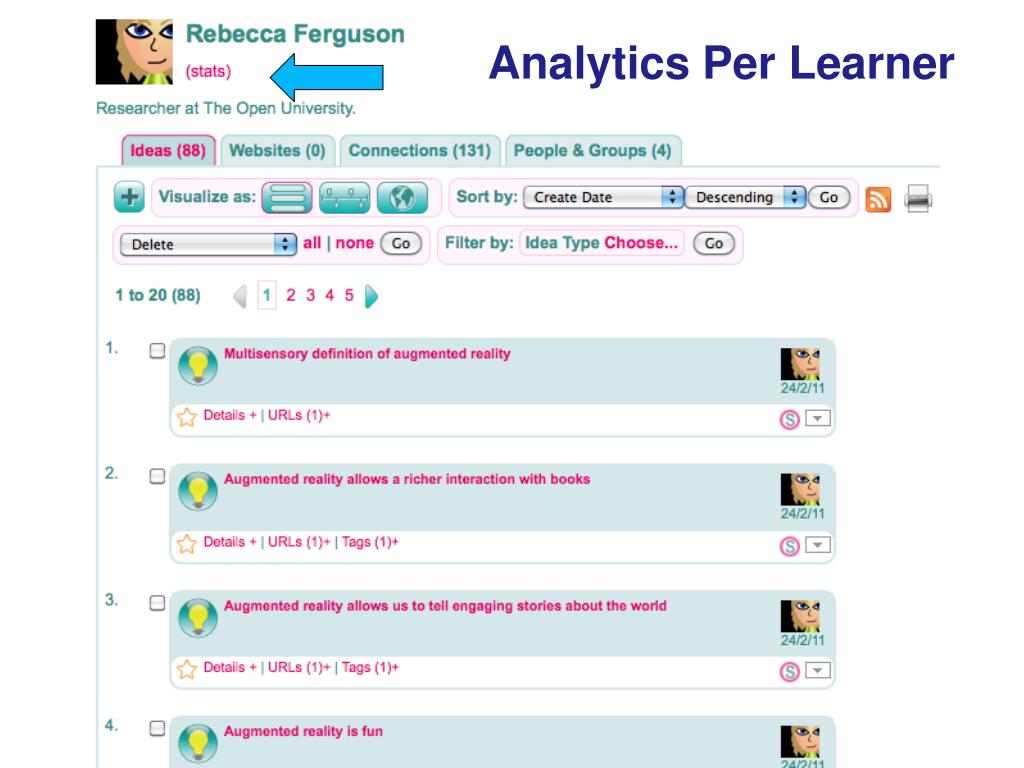Viewport: 1024px width, 768px height.
Task: Star the Multisensory definition idea
Action: coord(187,417)
